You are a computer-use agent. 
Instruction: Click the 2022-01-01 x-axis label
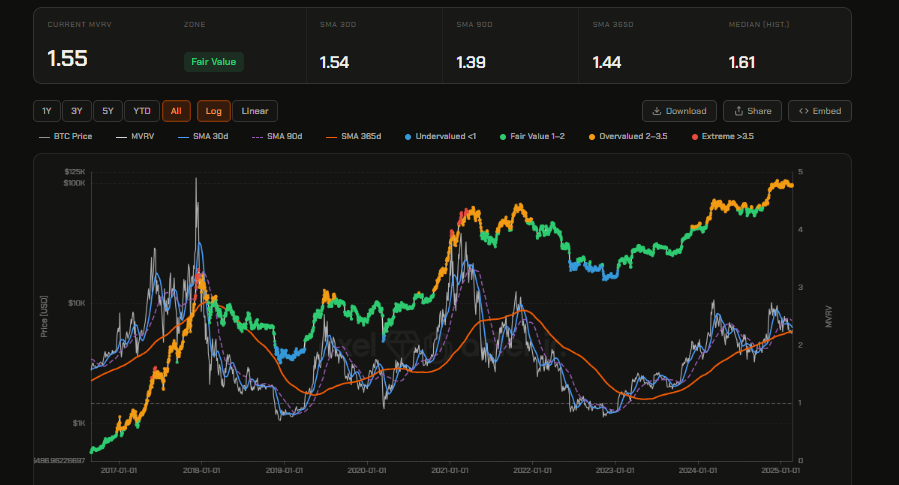pos(533,471)
